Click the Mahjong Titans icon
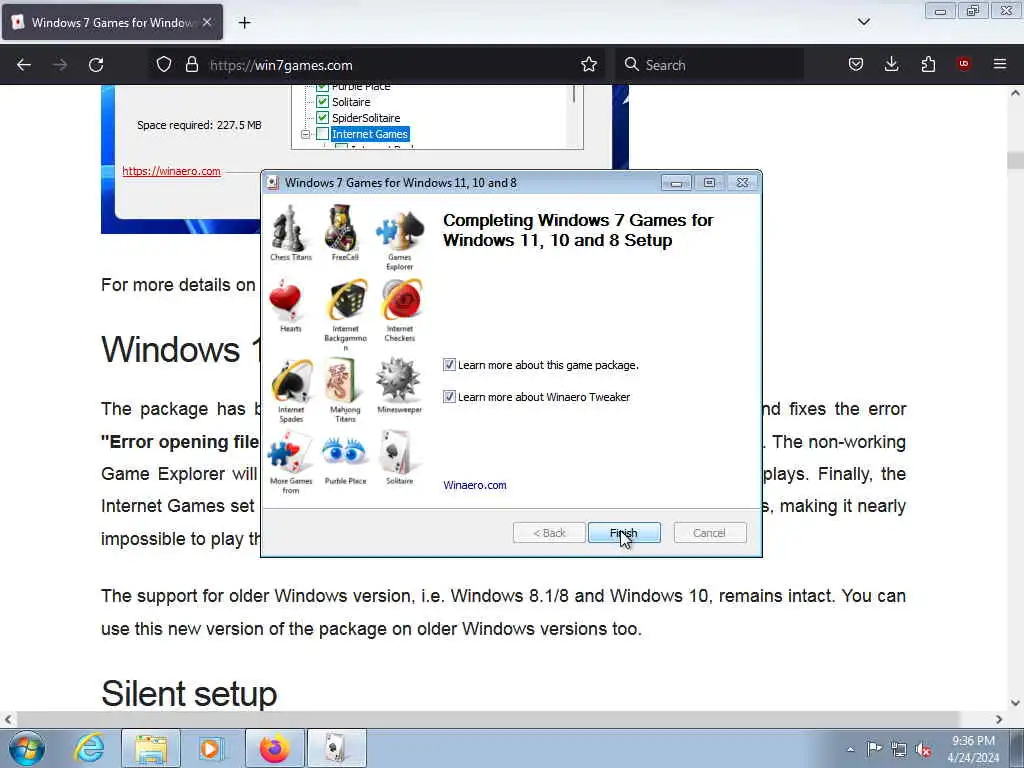1024x768 pixels. tap(342, 380)
